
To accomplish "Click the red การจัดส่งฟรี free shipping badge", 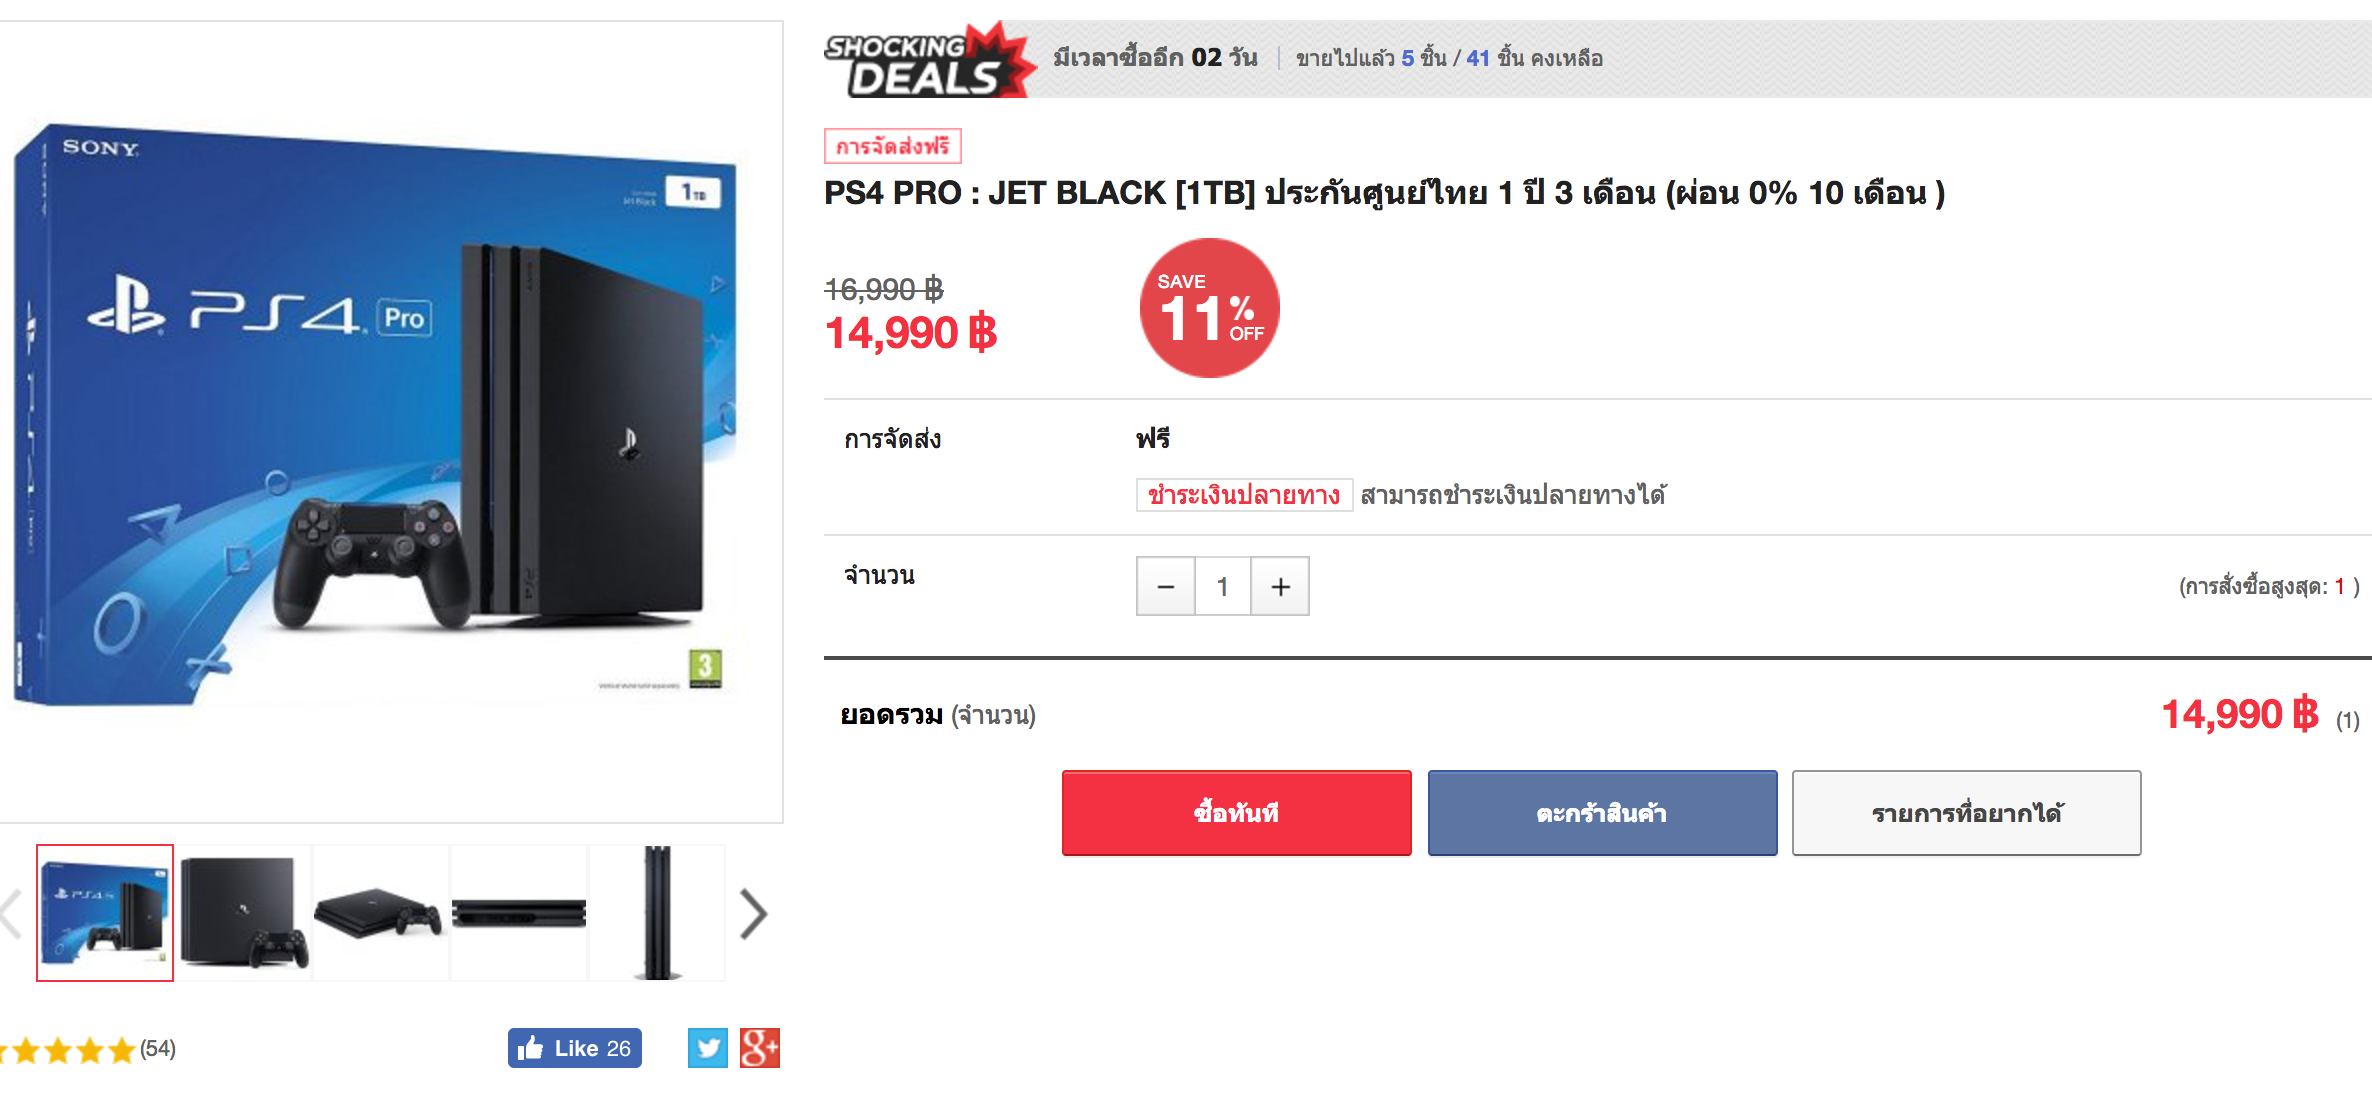I will (x=892, y=146).
